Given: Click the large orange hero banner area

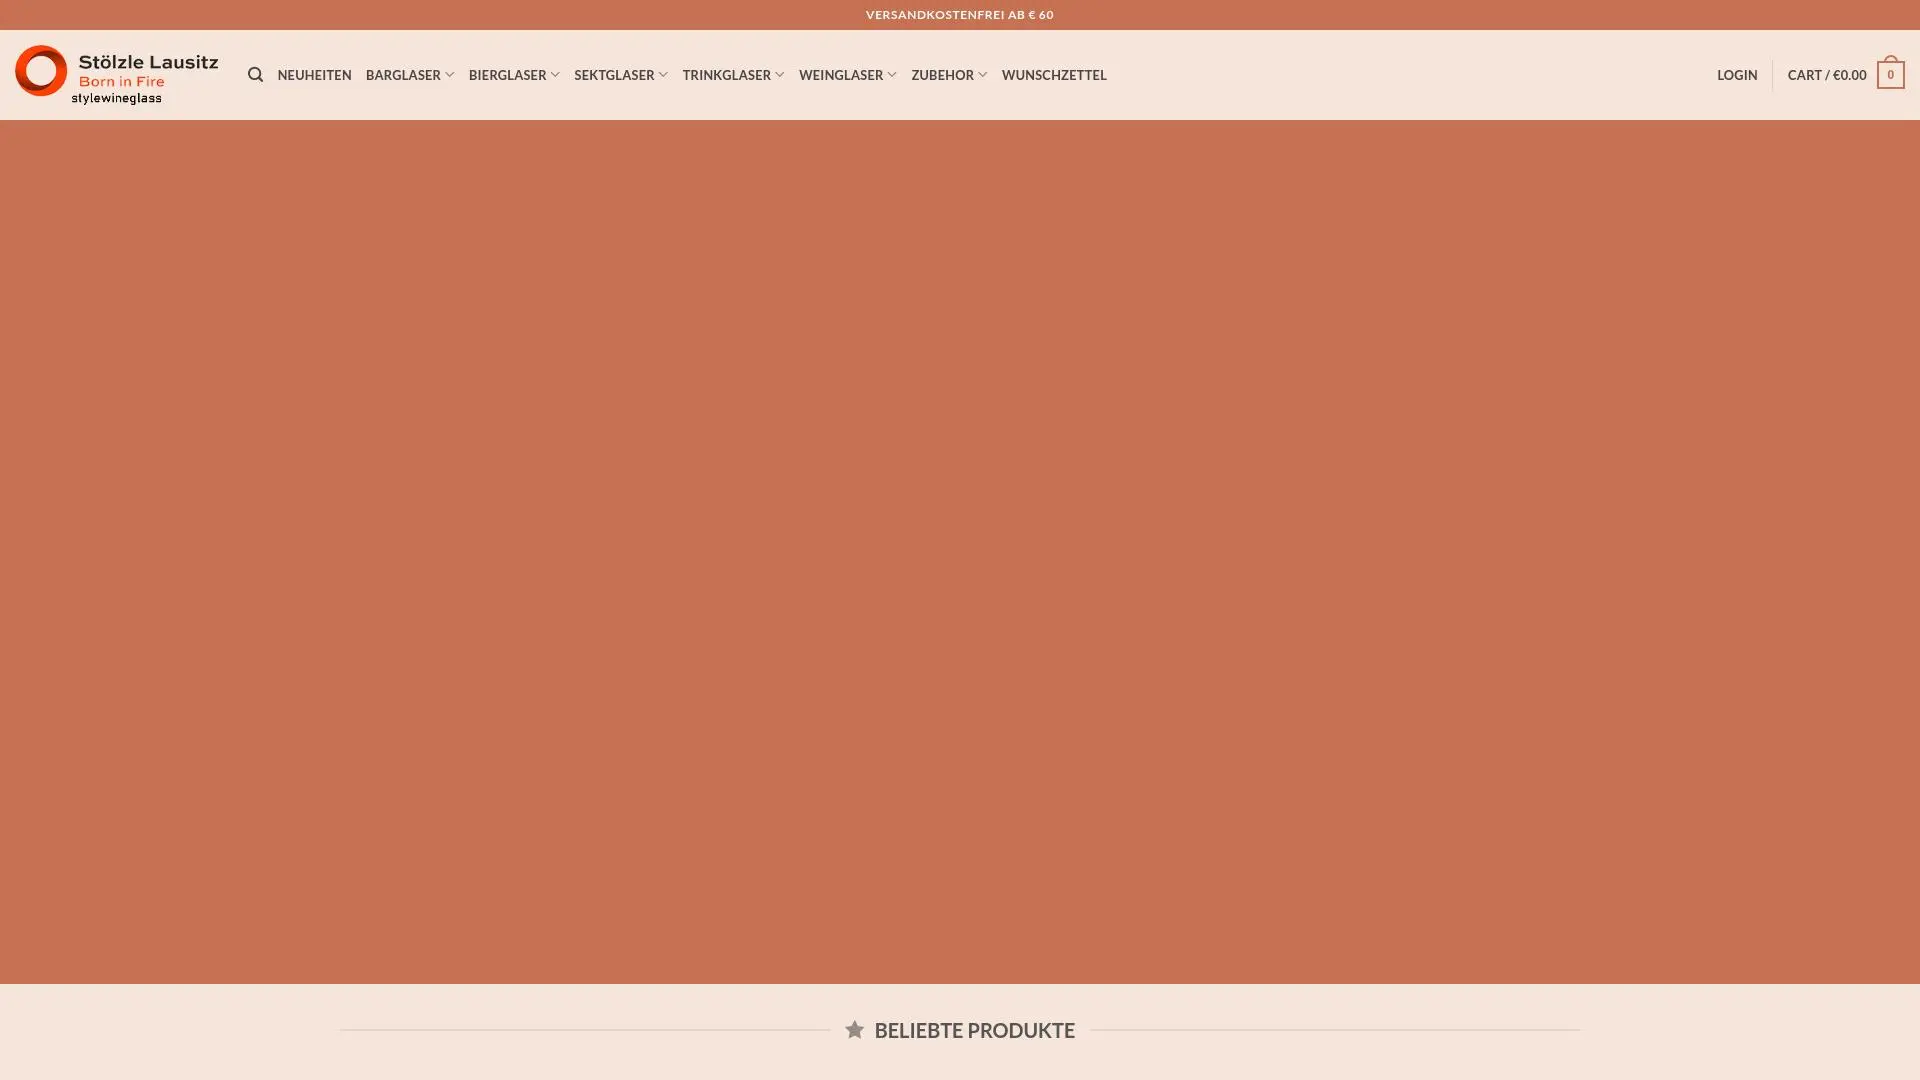Looking at the screenshot, I should tap(959, 550).
